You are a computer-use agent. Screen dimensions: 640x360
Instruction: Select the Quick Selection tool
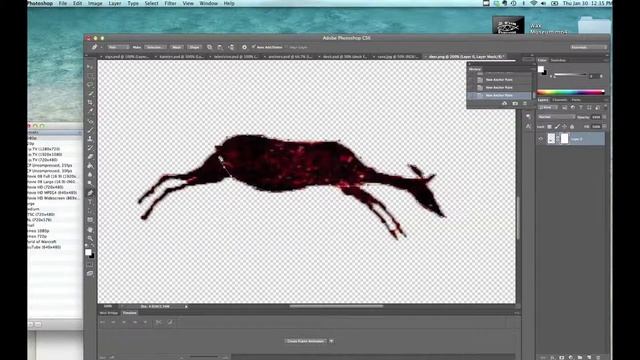[90, 93]
